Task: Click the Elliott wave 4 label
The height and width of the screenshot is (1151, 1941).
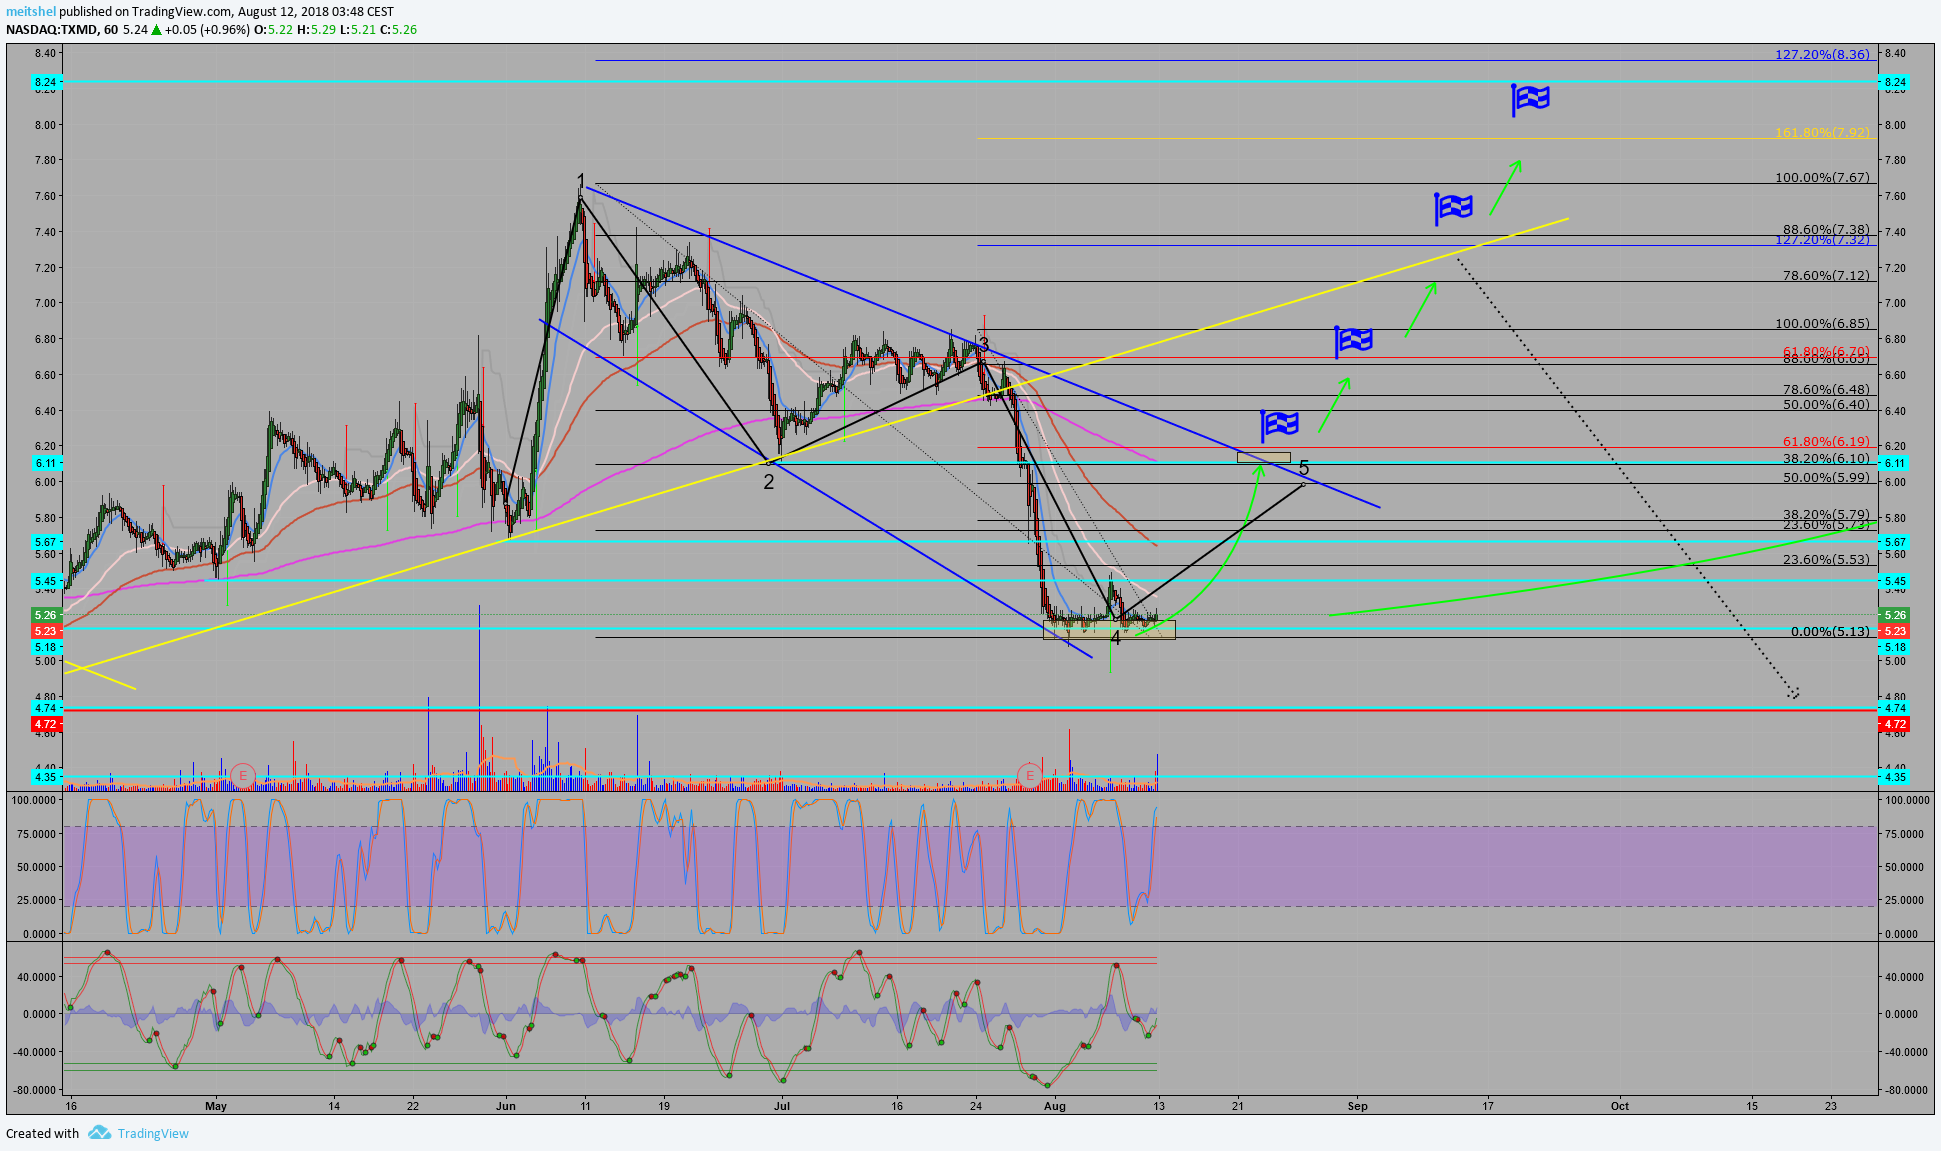Action: (x=1116, y=637)
